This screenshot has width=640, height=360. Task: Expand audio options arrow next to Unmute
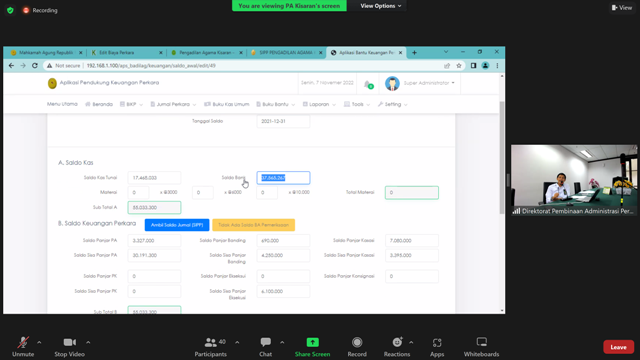coord(39,342)
